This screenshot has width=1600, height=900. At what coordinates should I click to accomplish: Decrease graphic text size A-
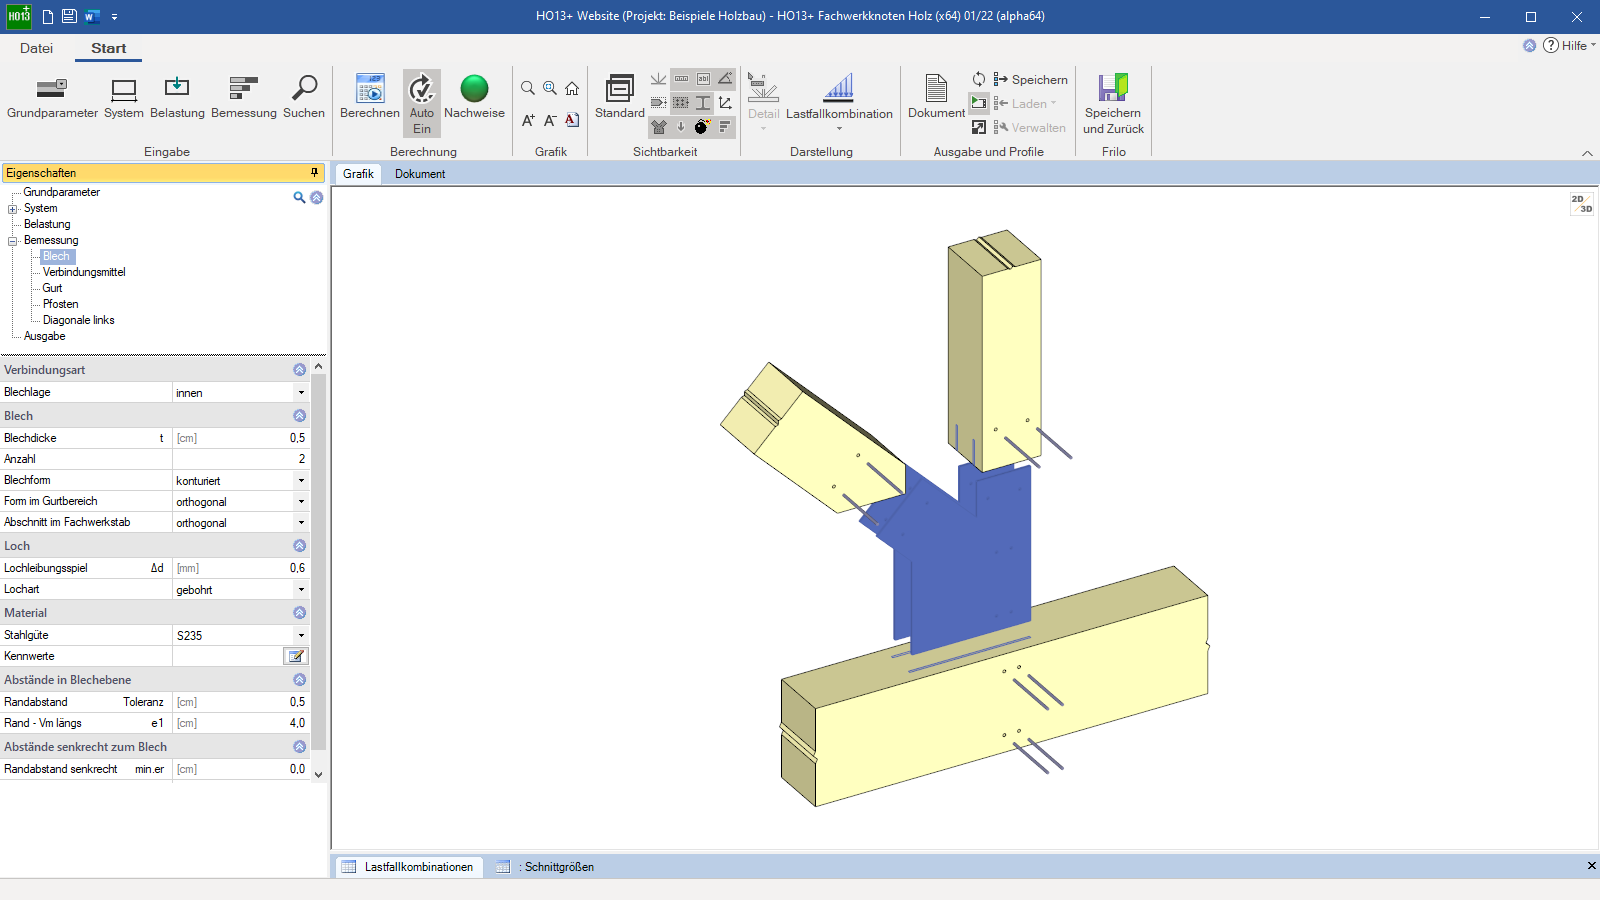coord(550,120)
